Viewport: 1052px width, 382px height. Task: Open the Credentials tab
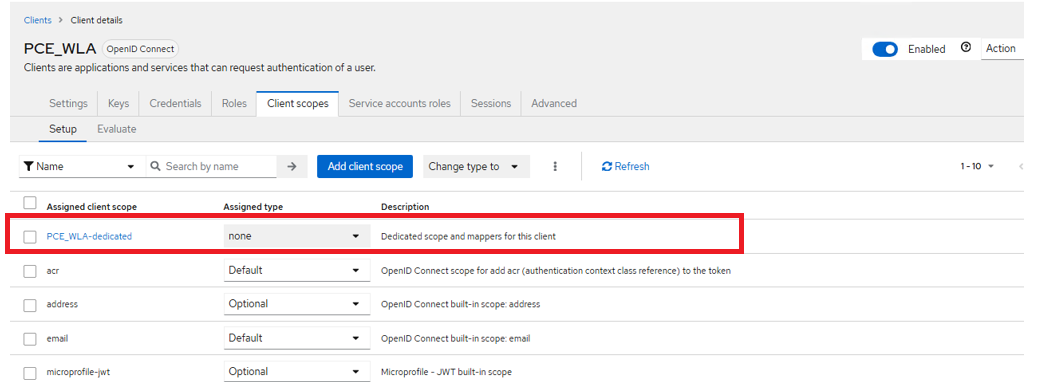tap(175, 103)
